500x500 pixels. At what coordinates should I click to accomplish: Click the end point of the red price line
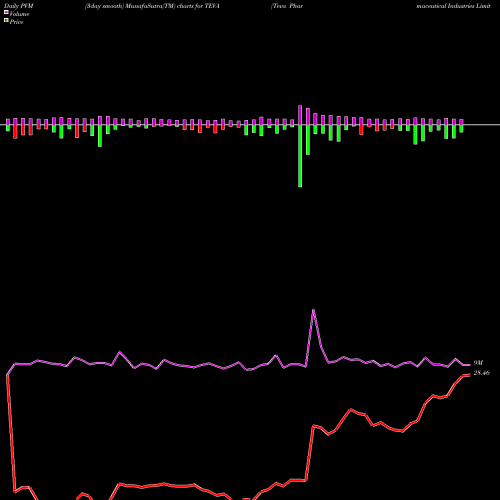[x=469, y=375]
